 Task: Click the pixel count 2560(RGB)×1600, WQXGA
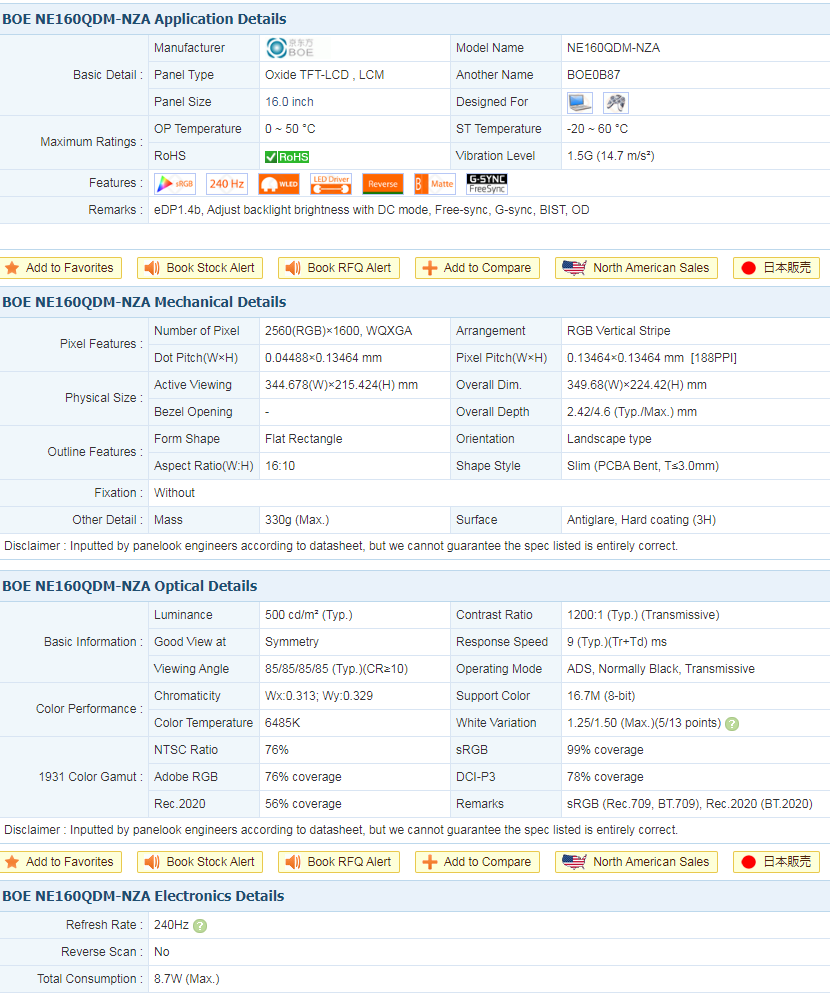pos(338,331)
